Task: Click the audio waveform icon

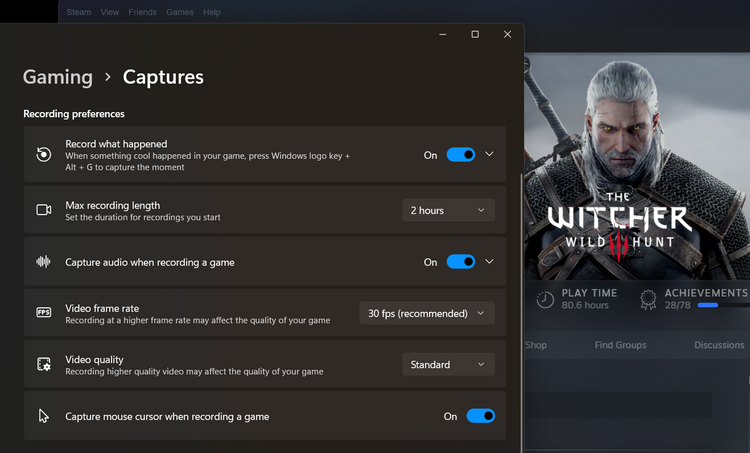Action: [44, 262]
